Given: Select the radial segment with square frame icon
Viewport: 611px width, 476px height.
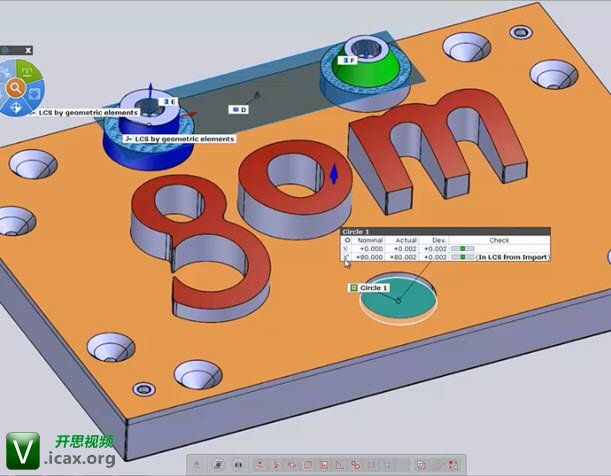Looking at the screenshot, I should 35,95.
